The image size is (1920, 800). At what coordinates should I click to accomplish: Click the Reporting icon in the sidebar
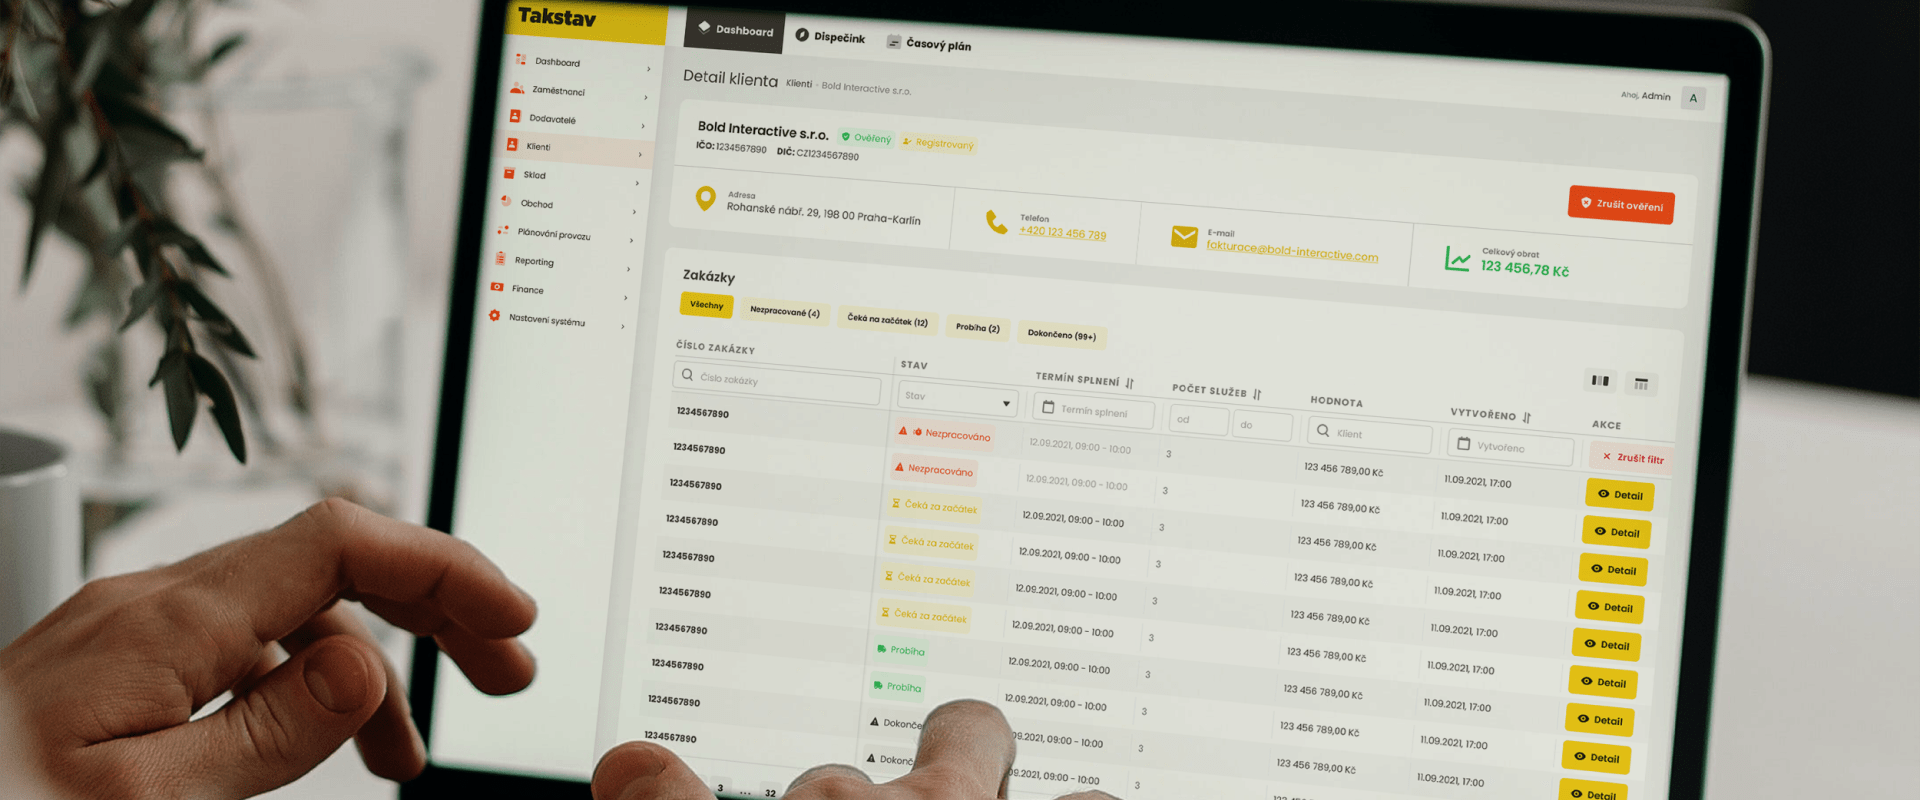pos(500,258)
